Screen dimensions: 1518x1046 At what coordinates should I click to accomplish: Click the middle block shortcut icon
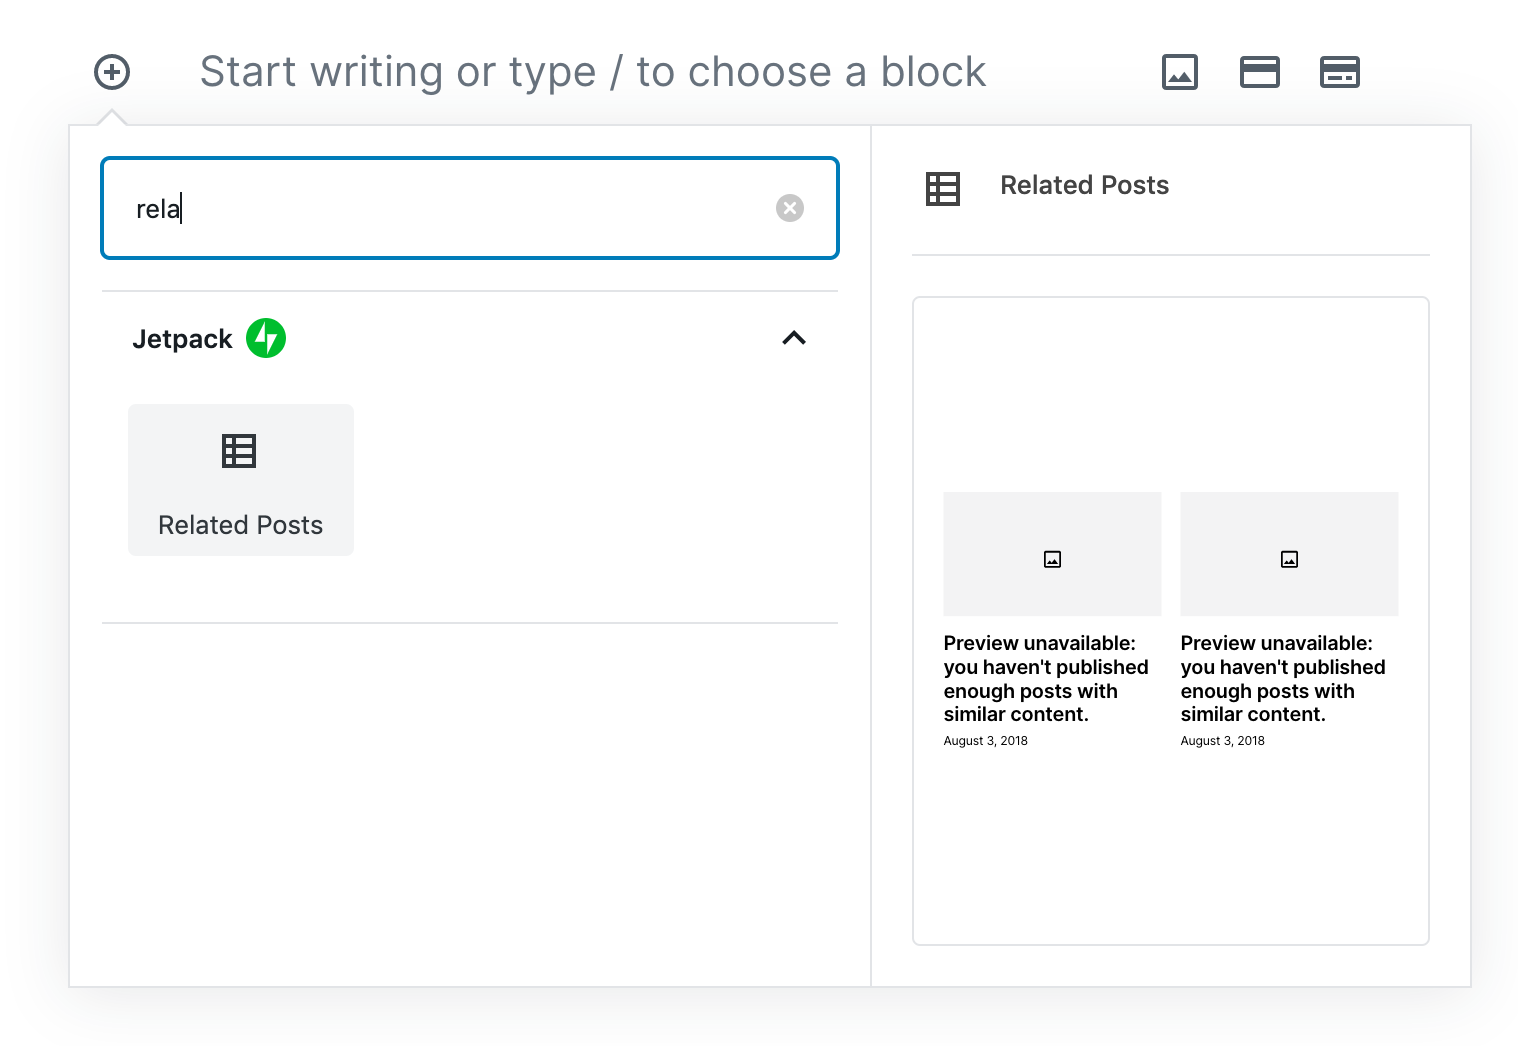[x=1260, y=72]
